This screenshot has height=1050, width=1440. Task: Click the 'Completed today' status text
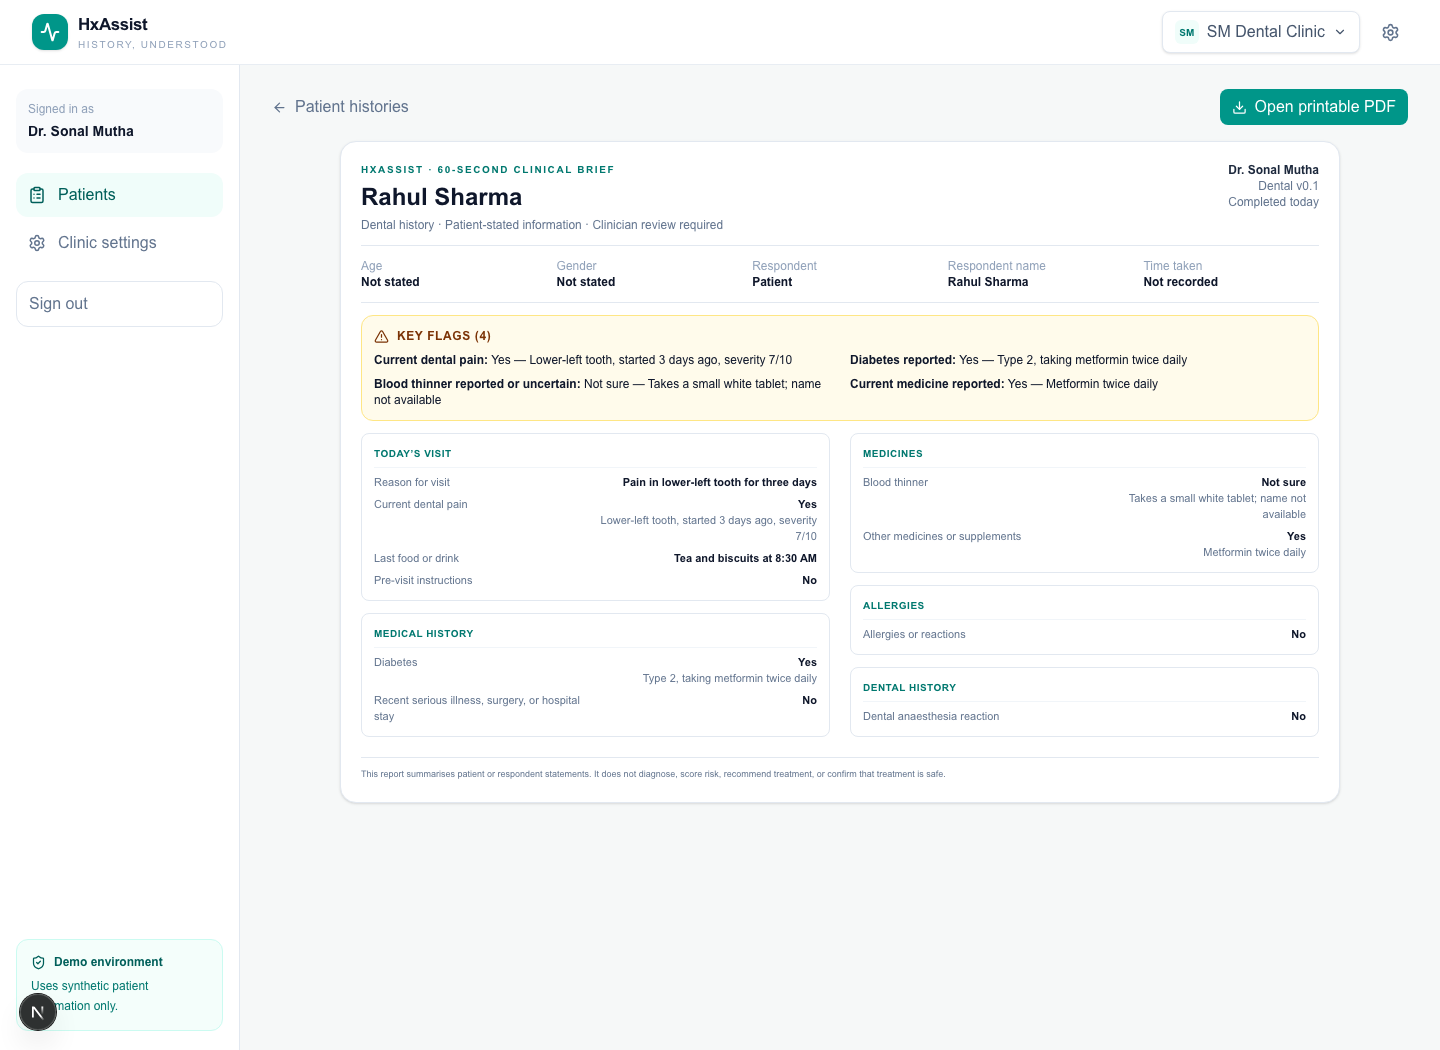coord(1273,202)
